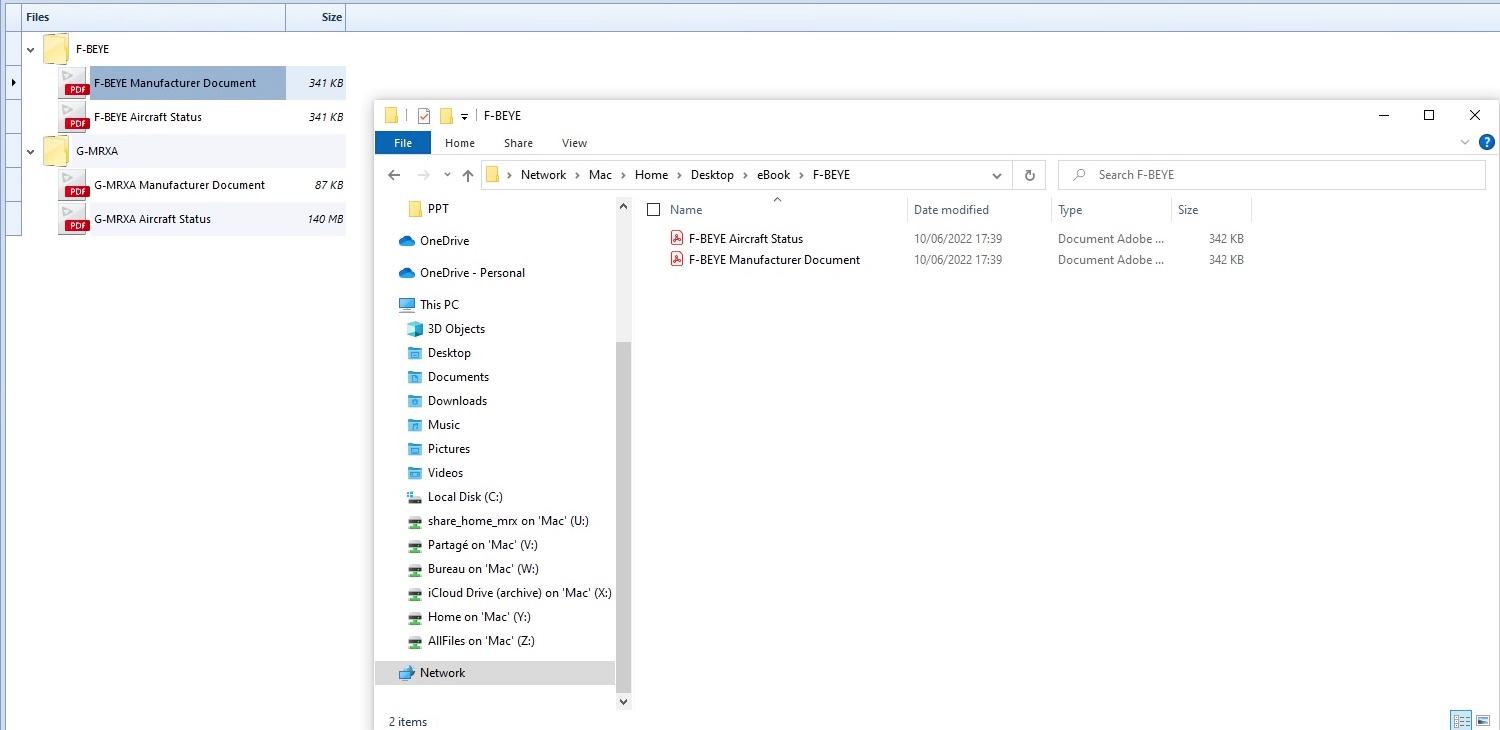This screenshot has height=730, width=1500.
Task: Open Explorer Help with the question mark icon
Action: (1486, 143)
